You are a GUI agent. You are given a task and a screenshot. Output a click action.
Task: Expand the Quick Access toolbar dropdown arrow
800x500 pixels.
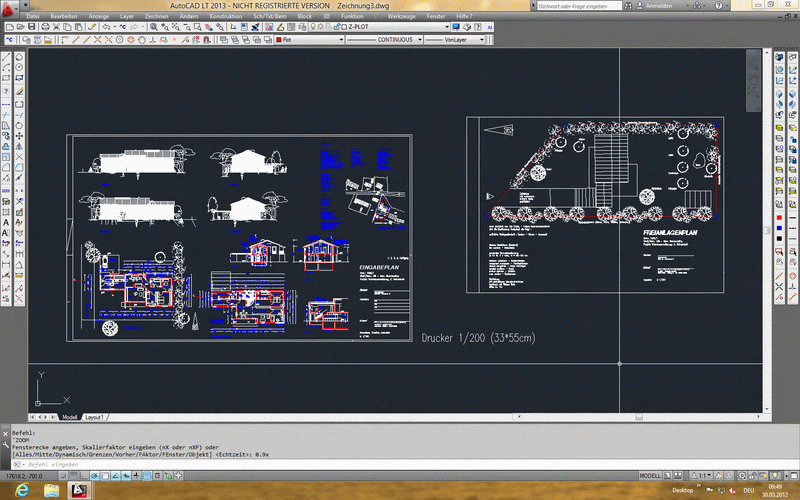point(26,6)
